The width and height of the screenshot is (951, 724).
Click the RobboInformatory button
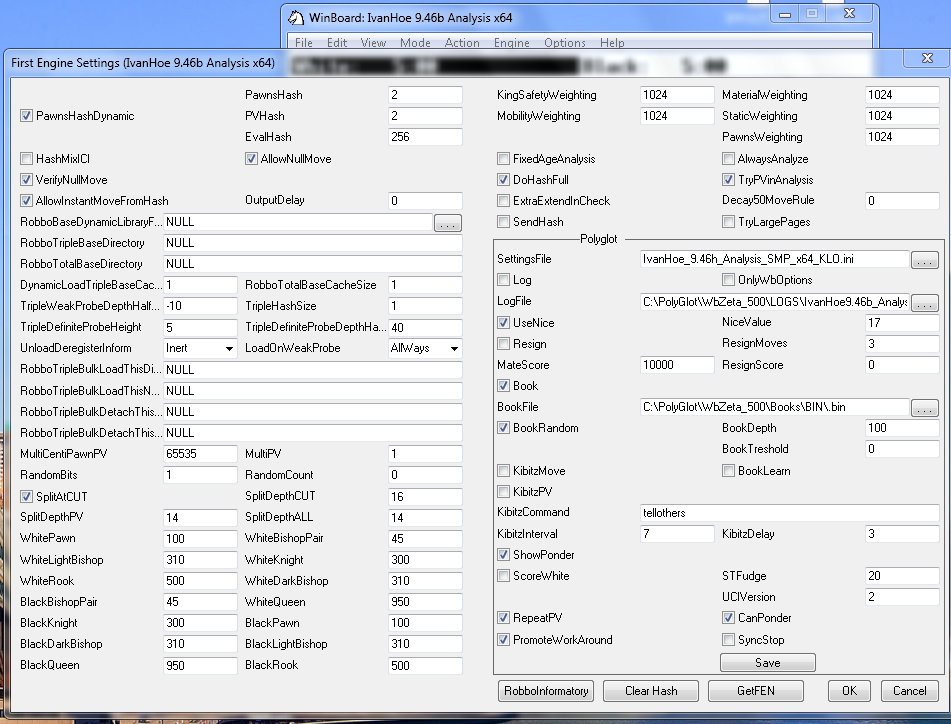546,691
